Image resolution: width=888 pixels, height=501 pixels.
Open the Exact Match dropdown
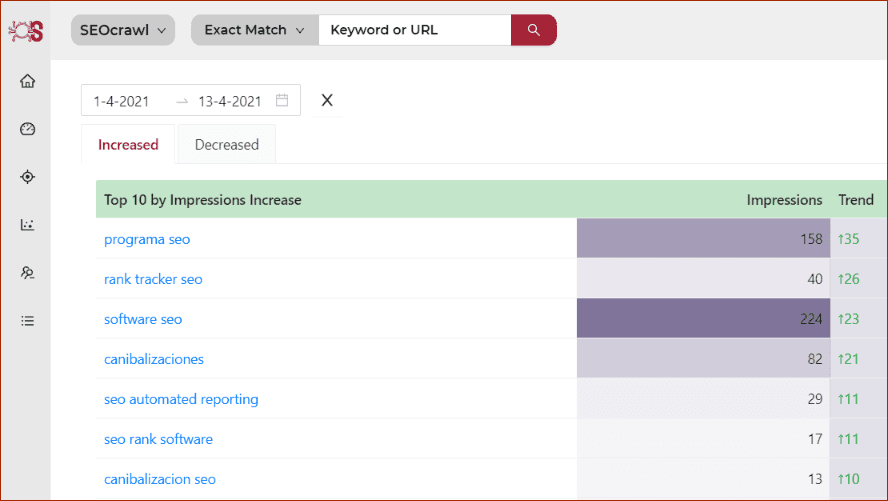tap(255, 30)
